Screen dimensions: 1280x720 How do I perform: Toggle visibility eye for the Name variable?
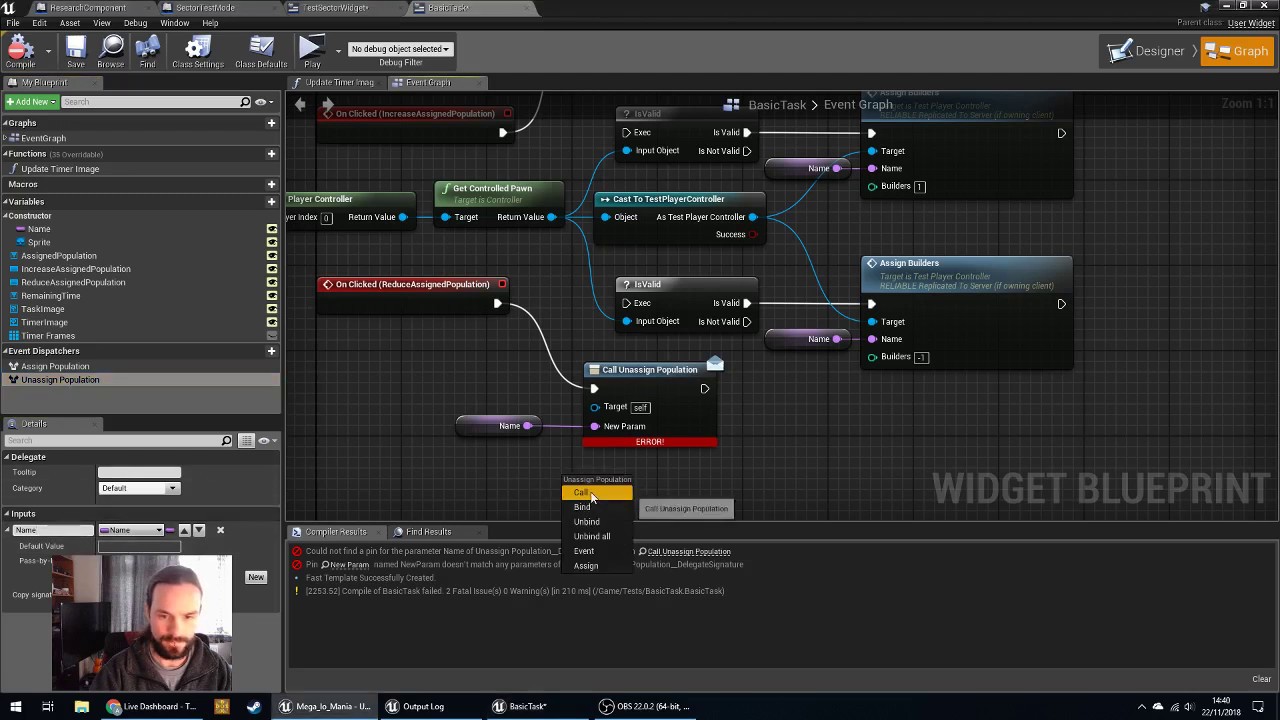click(271, 229)
